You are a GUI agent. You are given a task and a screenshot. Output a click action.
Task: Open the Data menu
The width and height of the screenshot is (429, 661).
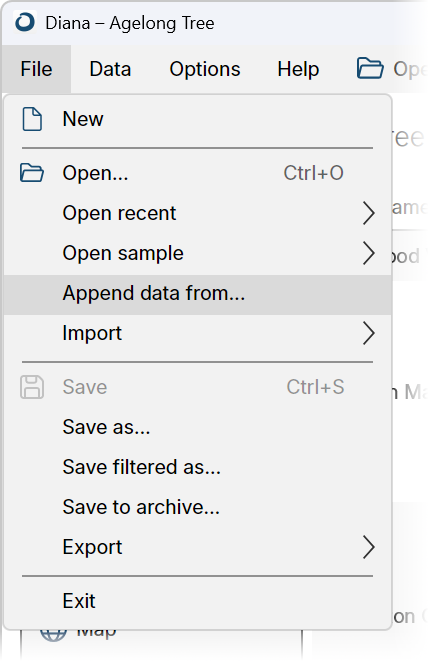pyautogui.click(x=110, y=69)
